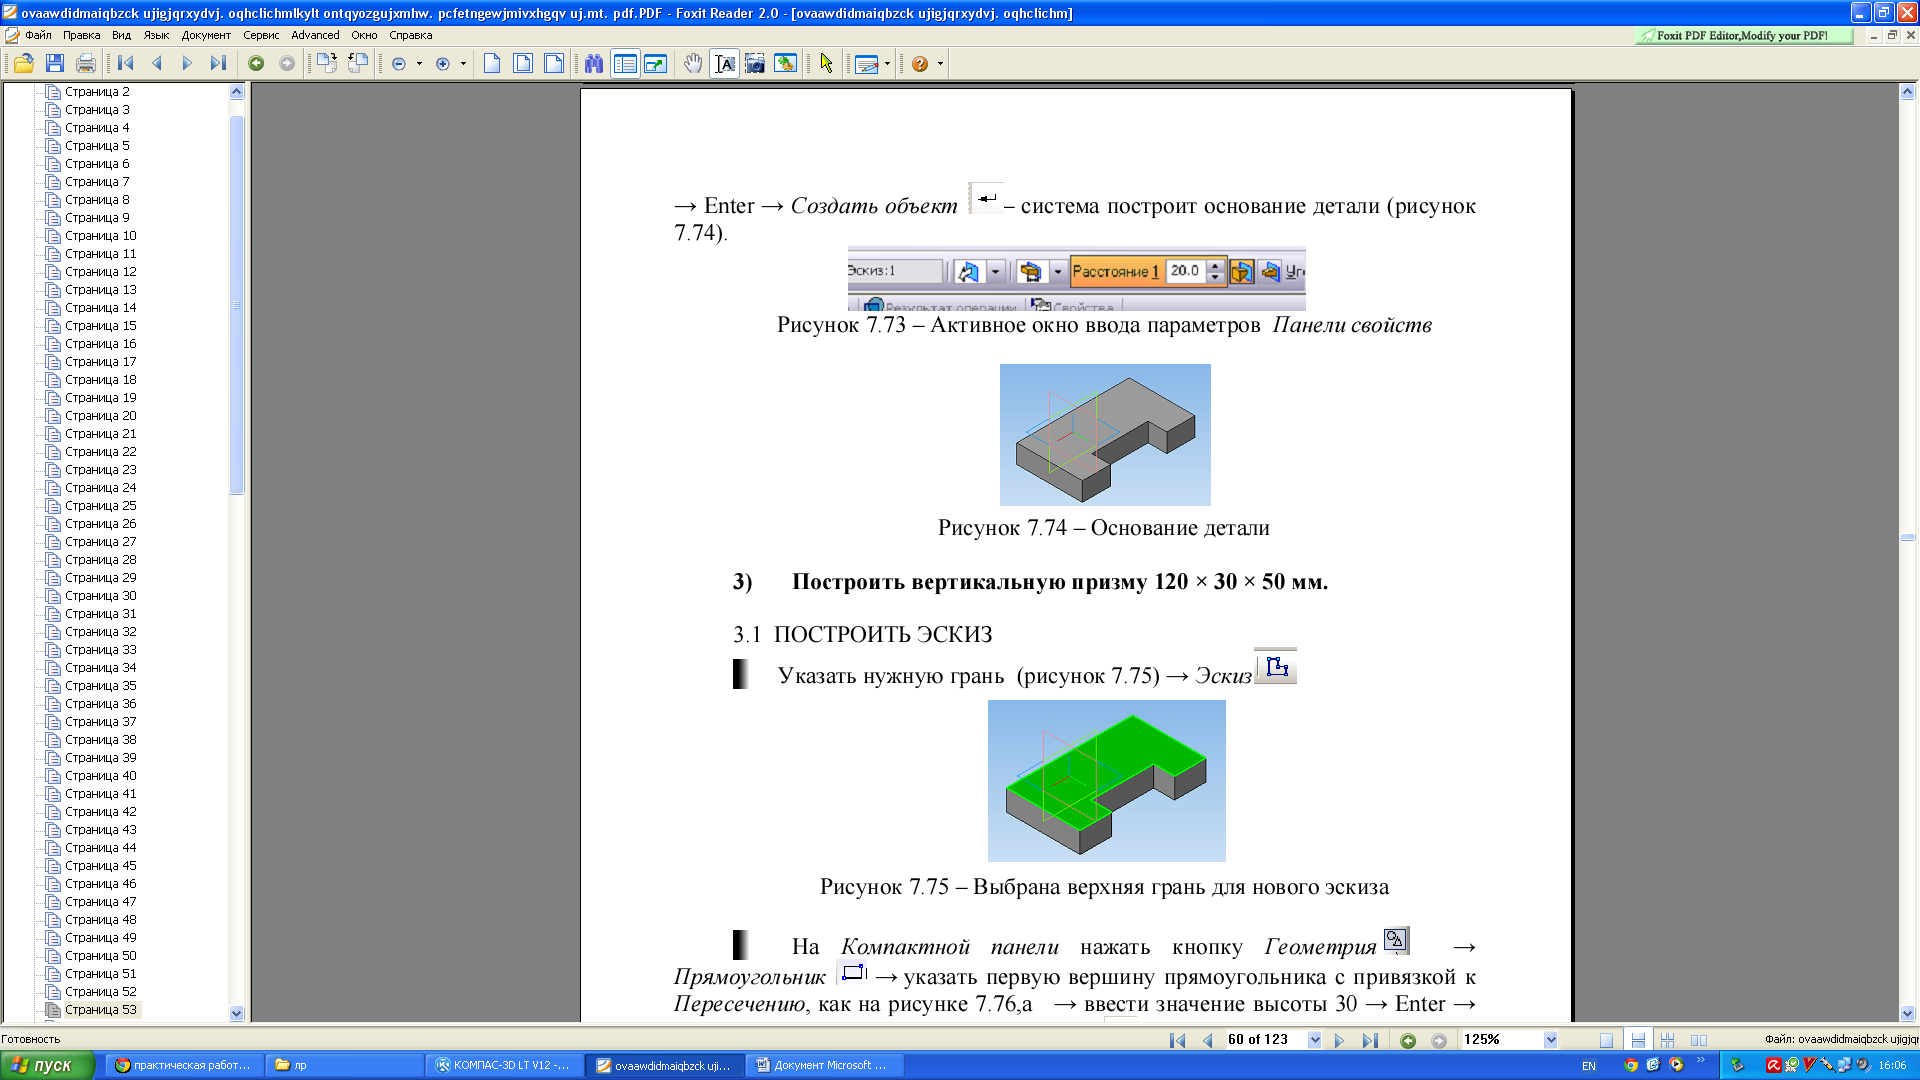
Task: Switch to практическая работ taskbar window
Action: tap(183, 1065)
